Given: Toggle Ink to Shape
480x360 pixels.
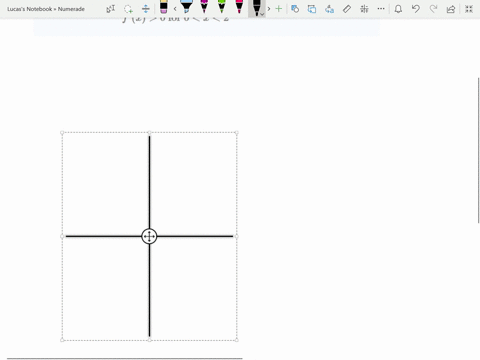Looking at the screenshot, I should click(x=312, y=9).
